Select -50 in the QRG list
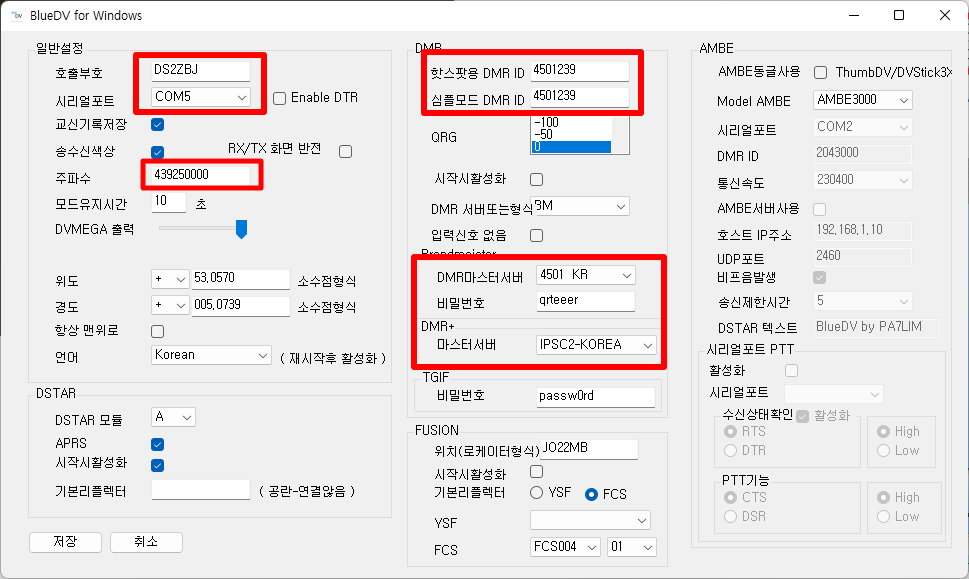 (572, 135)
